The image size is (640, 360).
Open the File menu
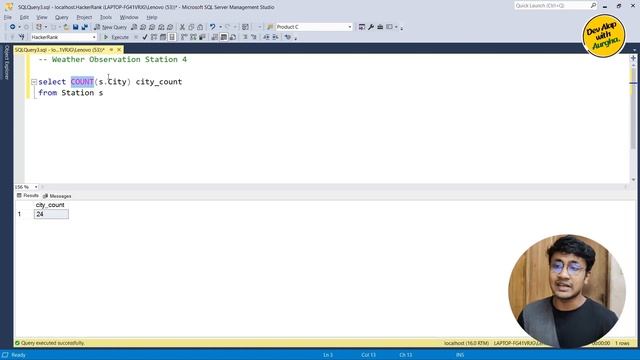[8, 18]
